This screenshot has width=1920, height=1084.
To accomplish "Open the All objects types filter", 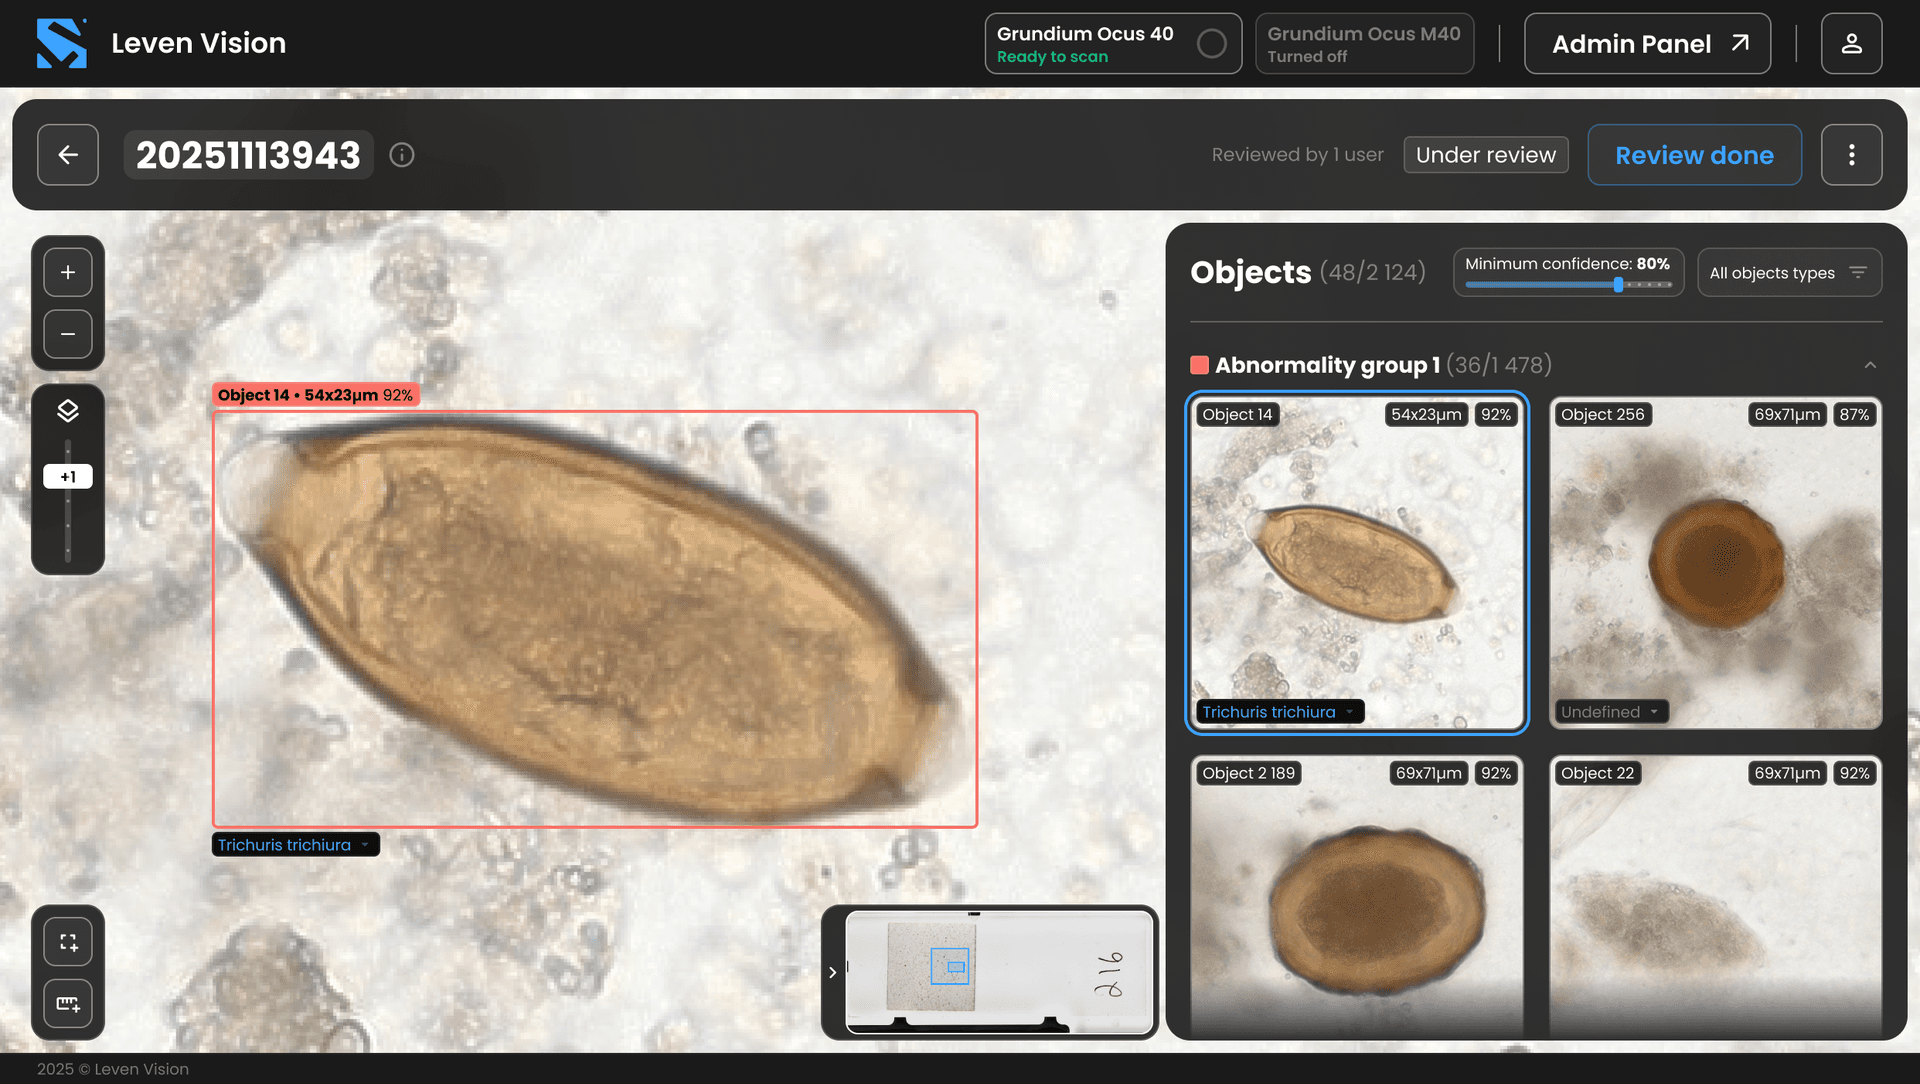I will point(1789,273).
